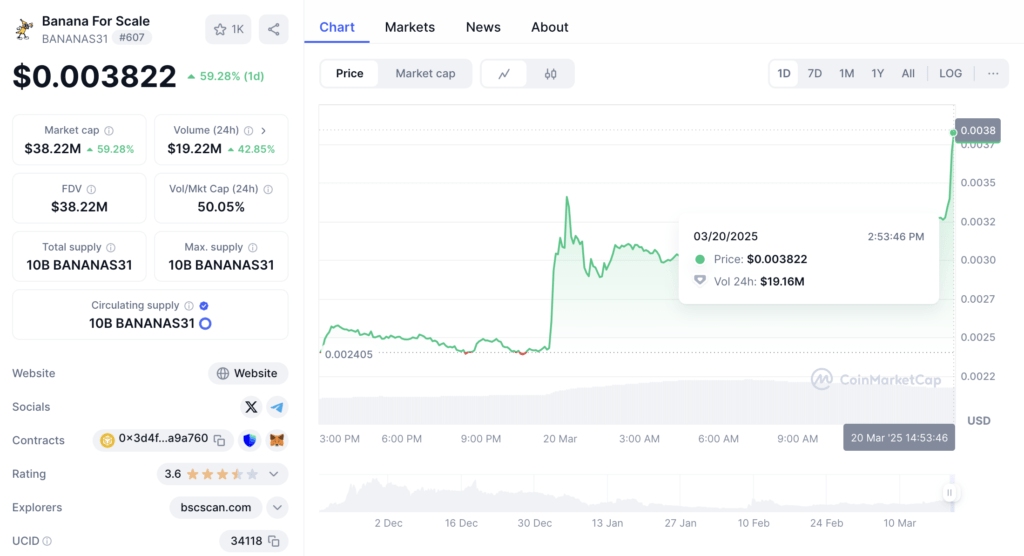
Task: Click the 0x3d4f...a9a760 contract address
Action: click(163, 438)
